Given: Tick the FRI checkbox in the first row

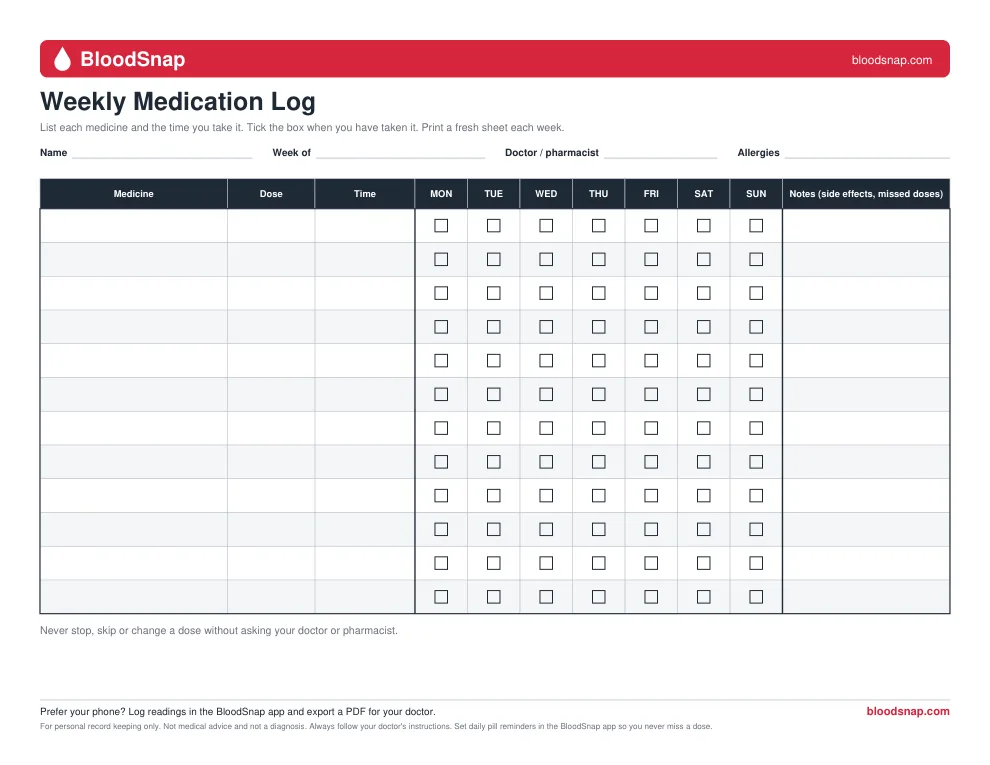Looking at the screenshot, I should click(651, 225).
